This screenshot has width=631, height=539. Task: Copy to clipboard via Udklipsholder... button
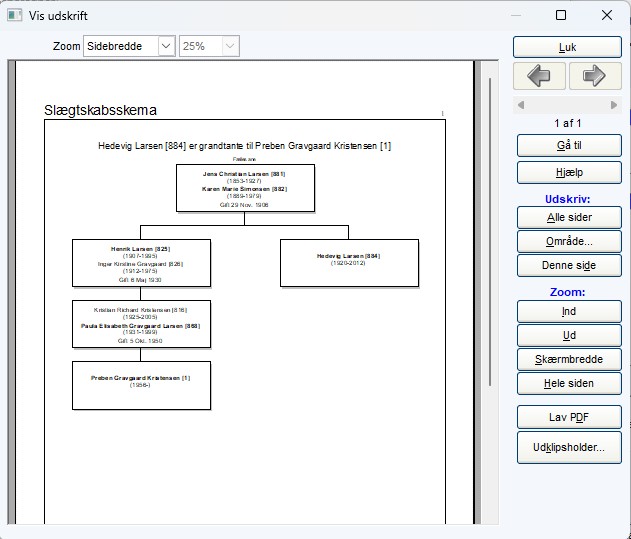click(568, 447)
